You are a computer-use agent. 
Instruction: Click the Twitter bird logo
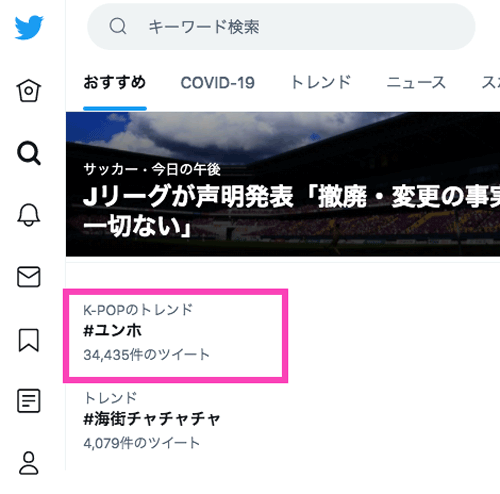[29, 27]
